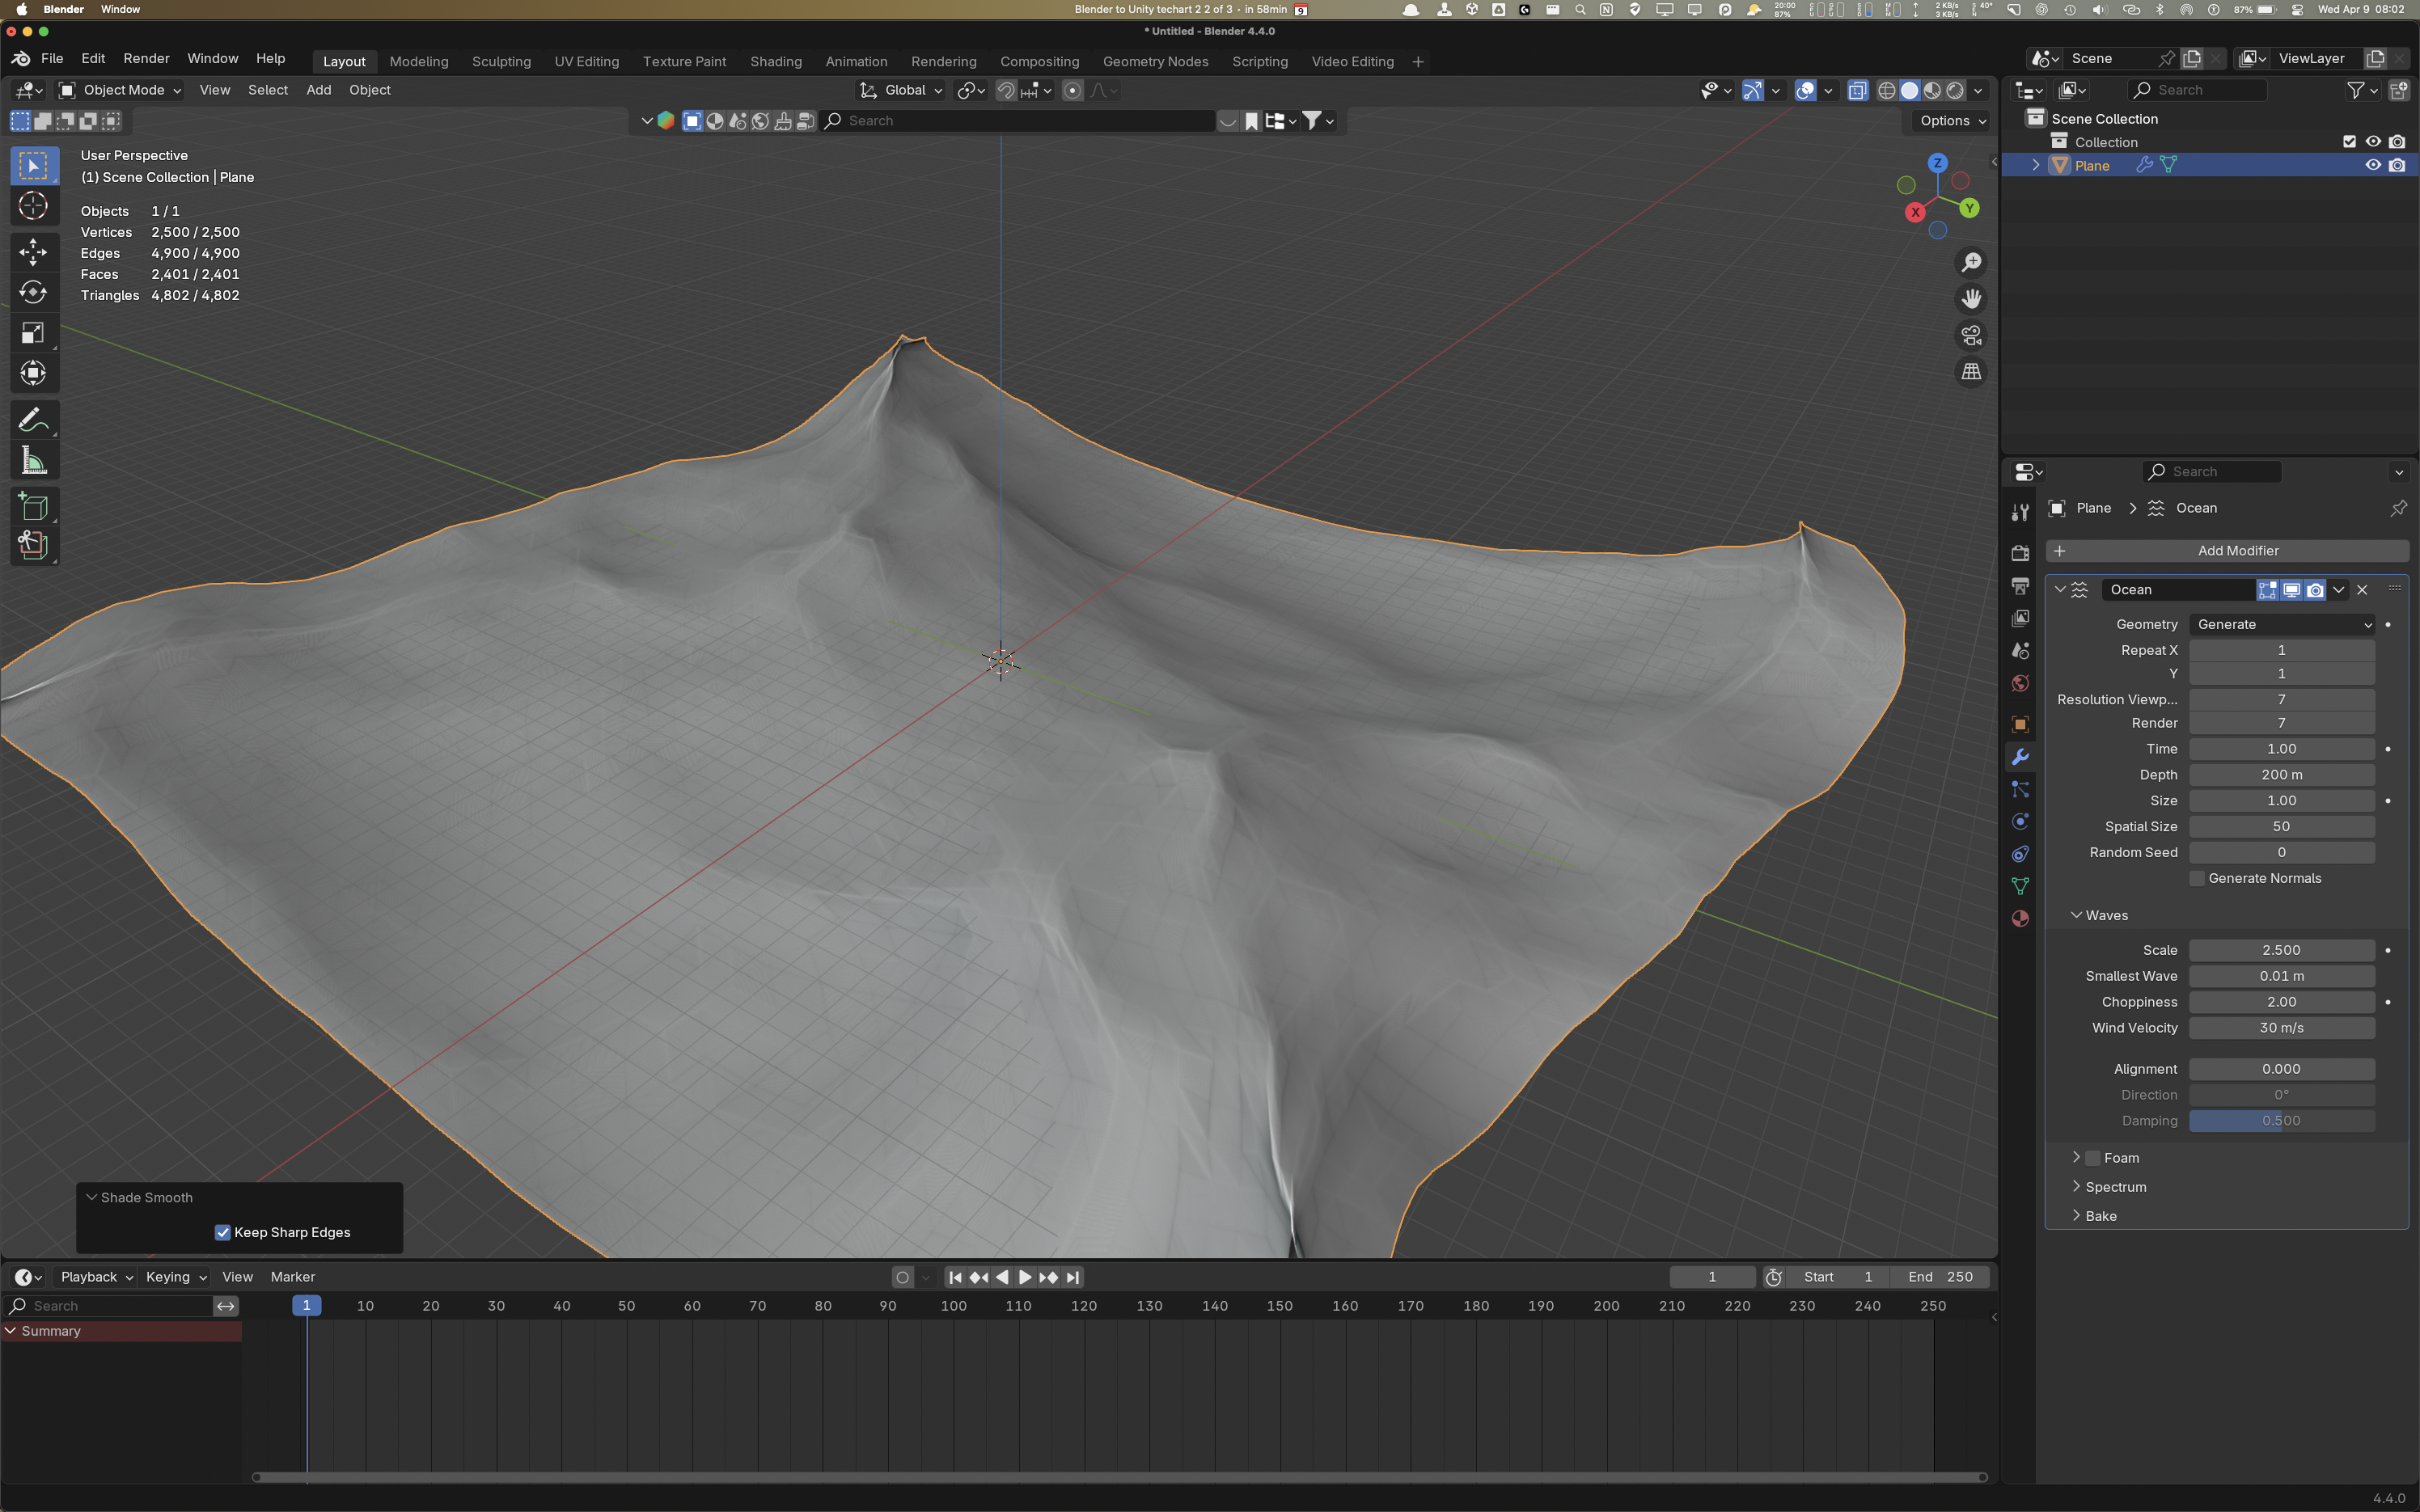Open the Render properties tab

2020,553
